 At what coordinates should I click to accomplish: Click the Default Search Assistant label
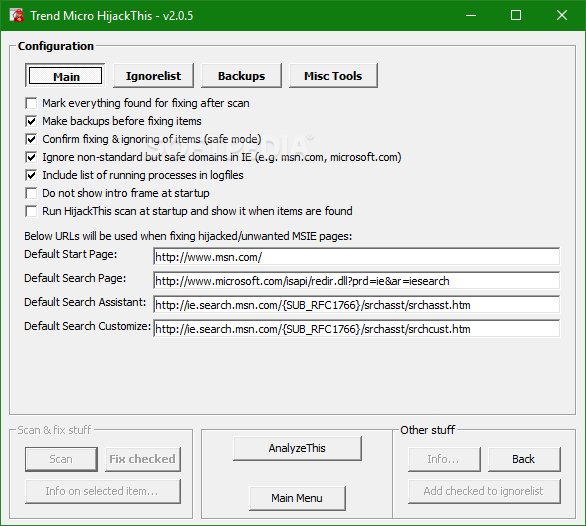[x=85, y=302]
